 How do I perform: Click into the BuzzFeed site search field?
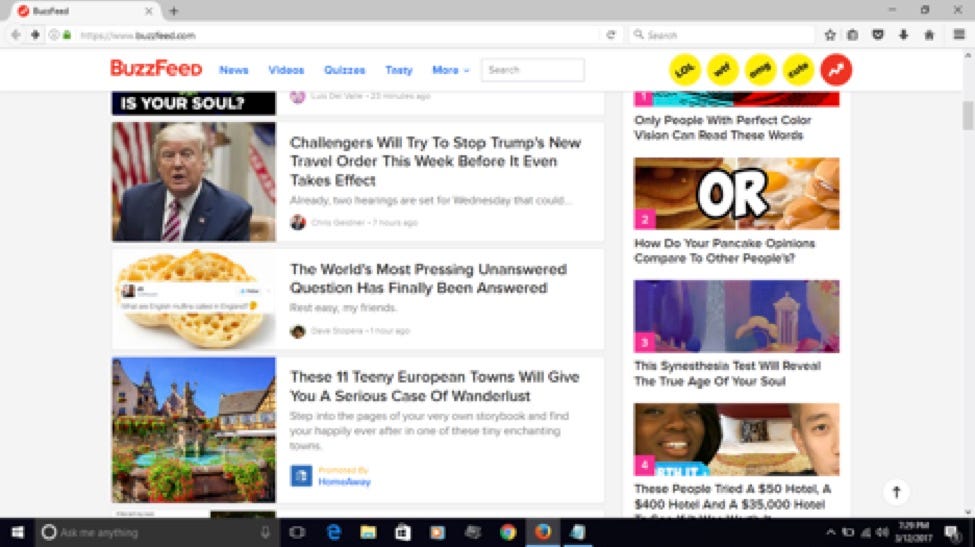tap(533, 70)
